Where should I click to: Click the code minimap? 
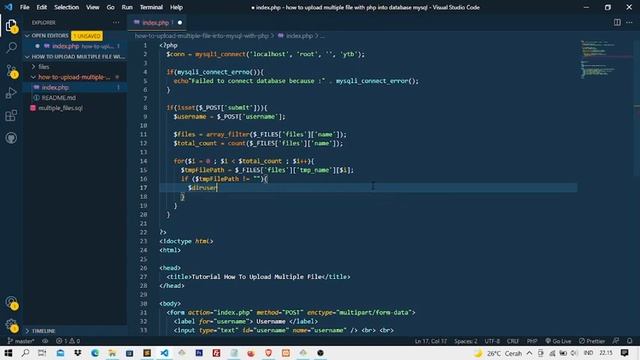606,59
